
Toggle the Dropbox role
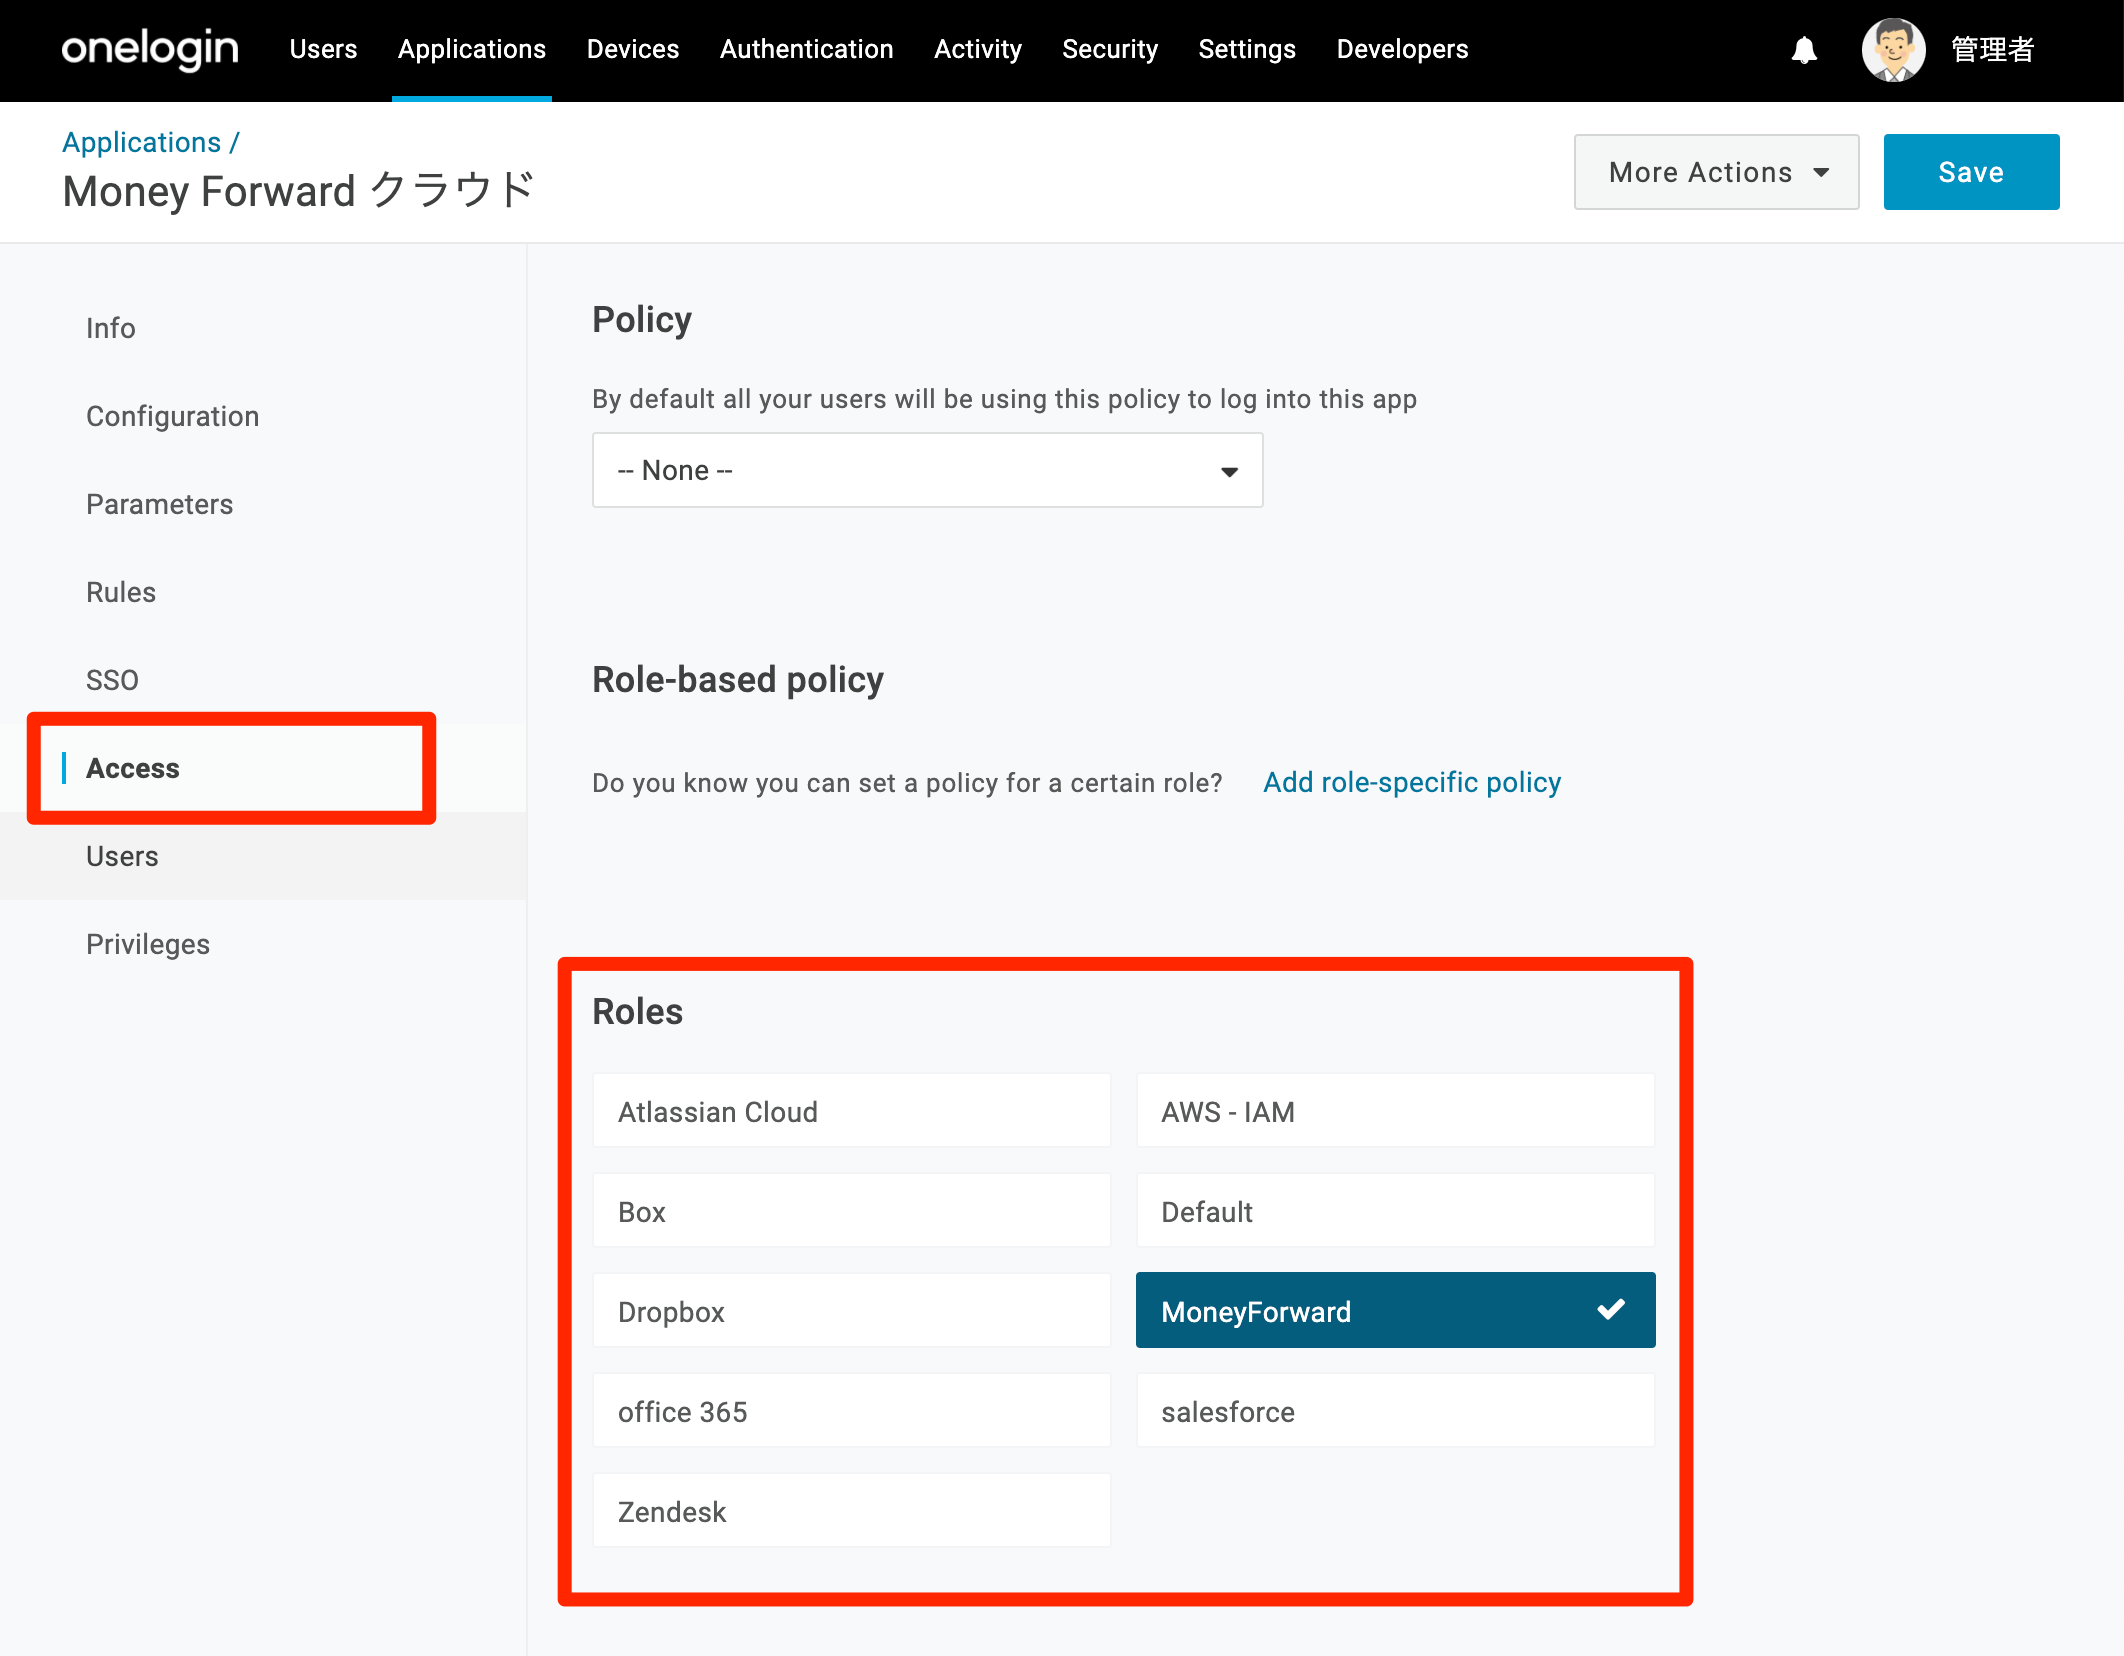click(x=851, y=1310)
